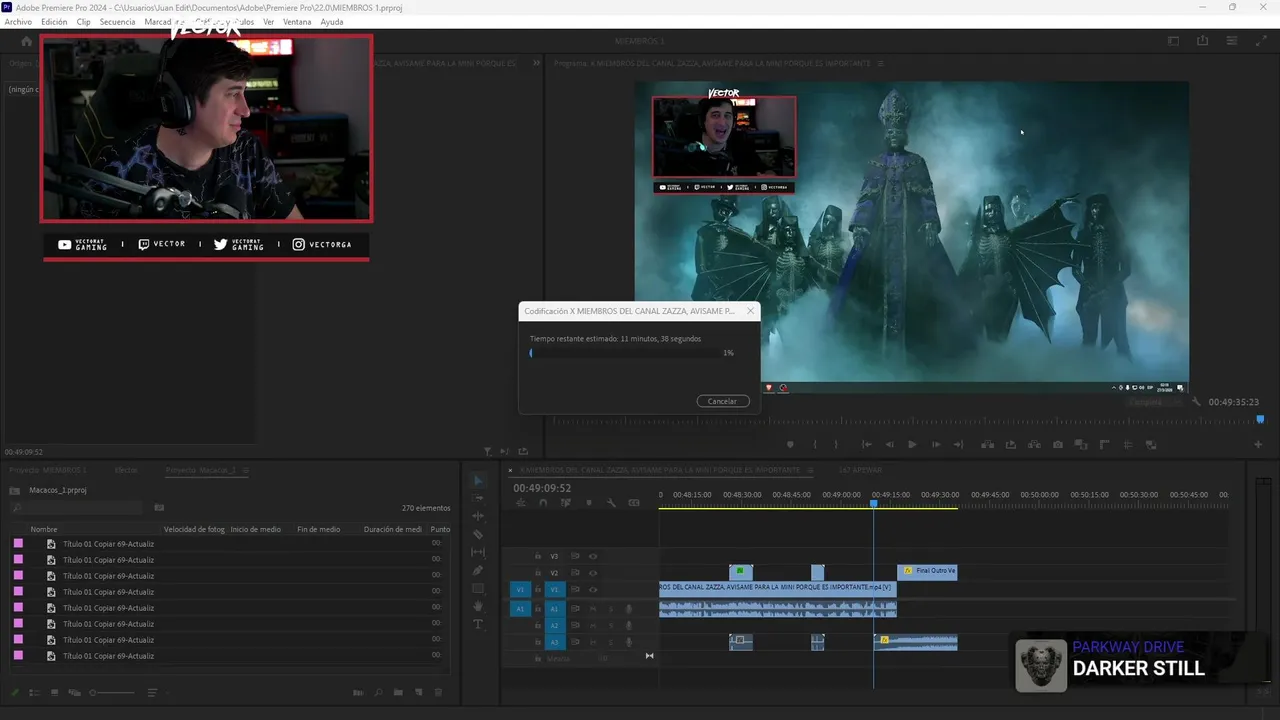Toggle visibility eye of track V2
This screenshot has width=1280, height=720.
(x=593, y=573)
